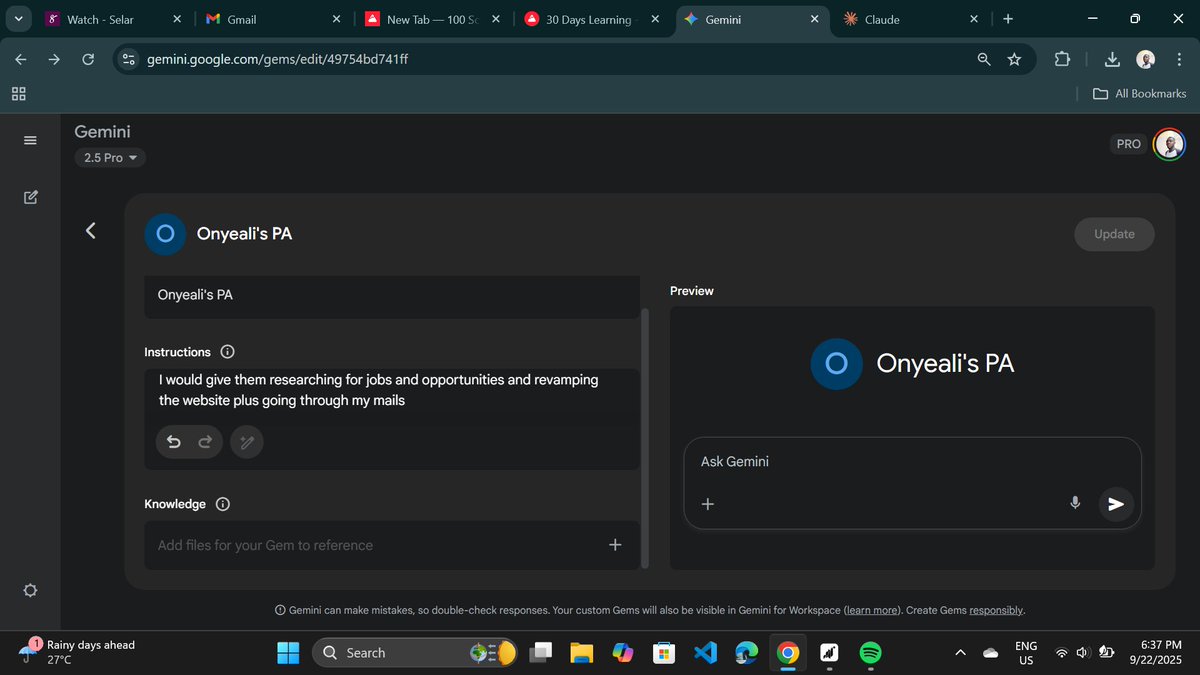Open the Google account avatar

(x=1169, y=144)
